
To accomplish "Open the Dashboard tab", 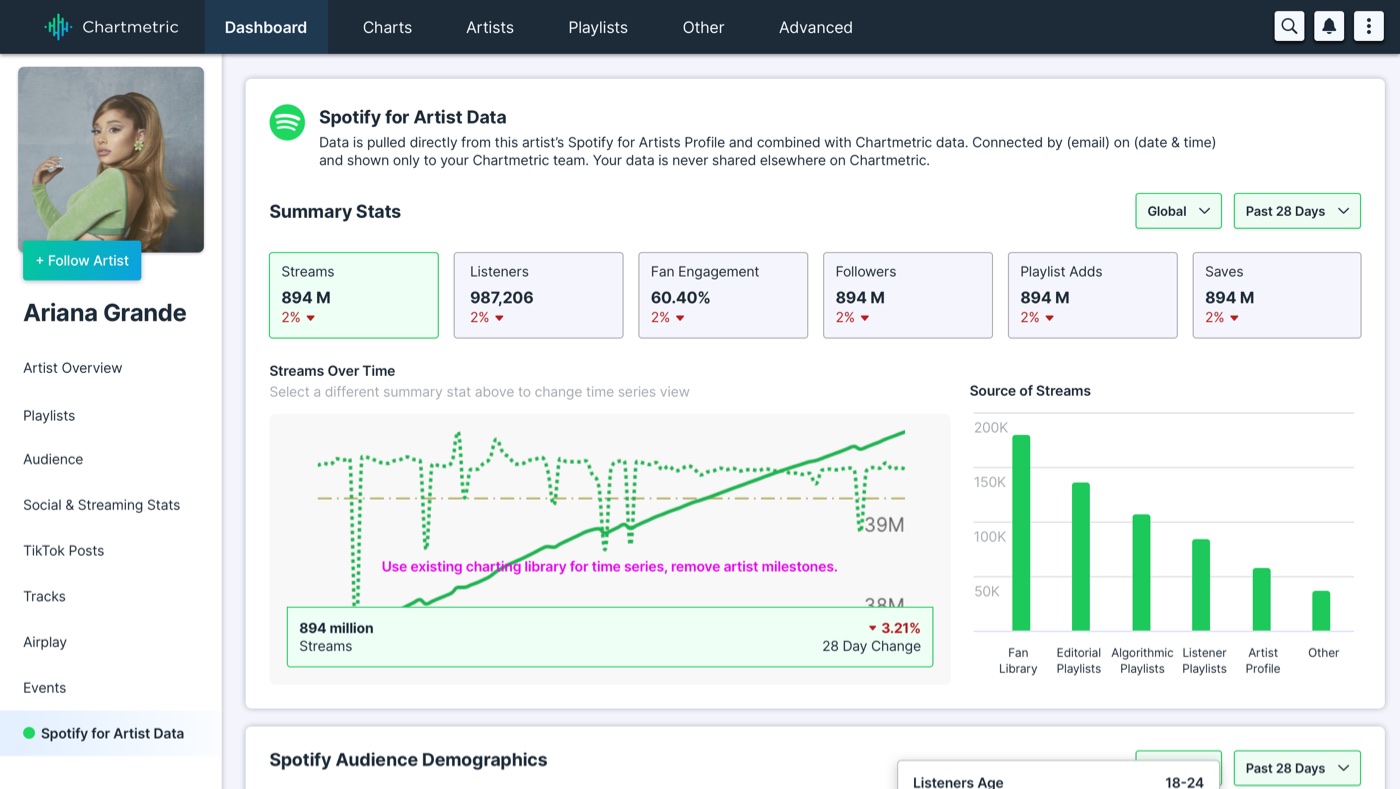I will 266,27.
